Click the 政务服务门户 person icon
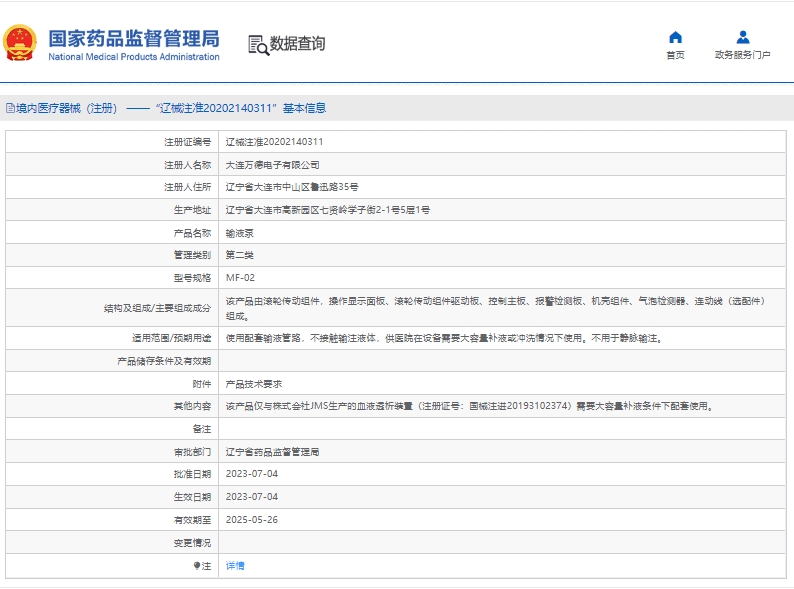Viewport: 794px width, 589px height. click(x=742, y=37)
